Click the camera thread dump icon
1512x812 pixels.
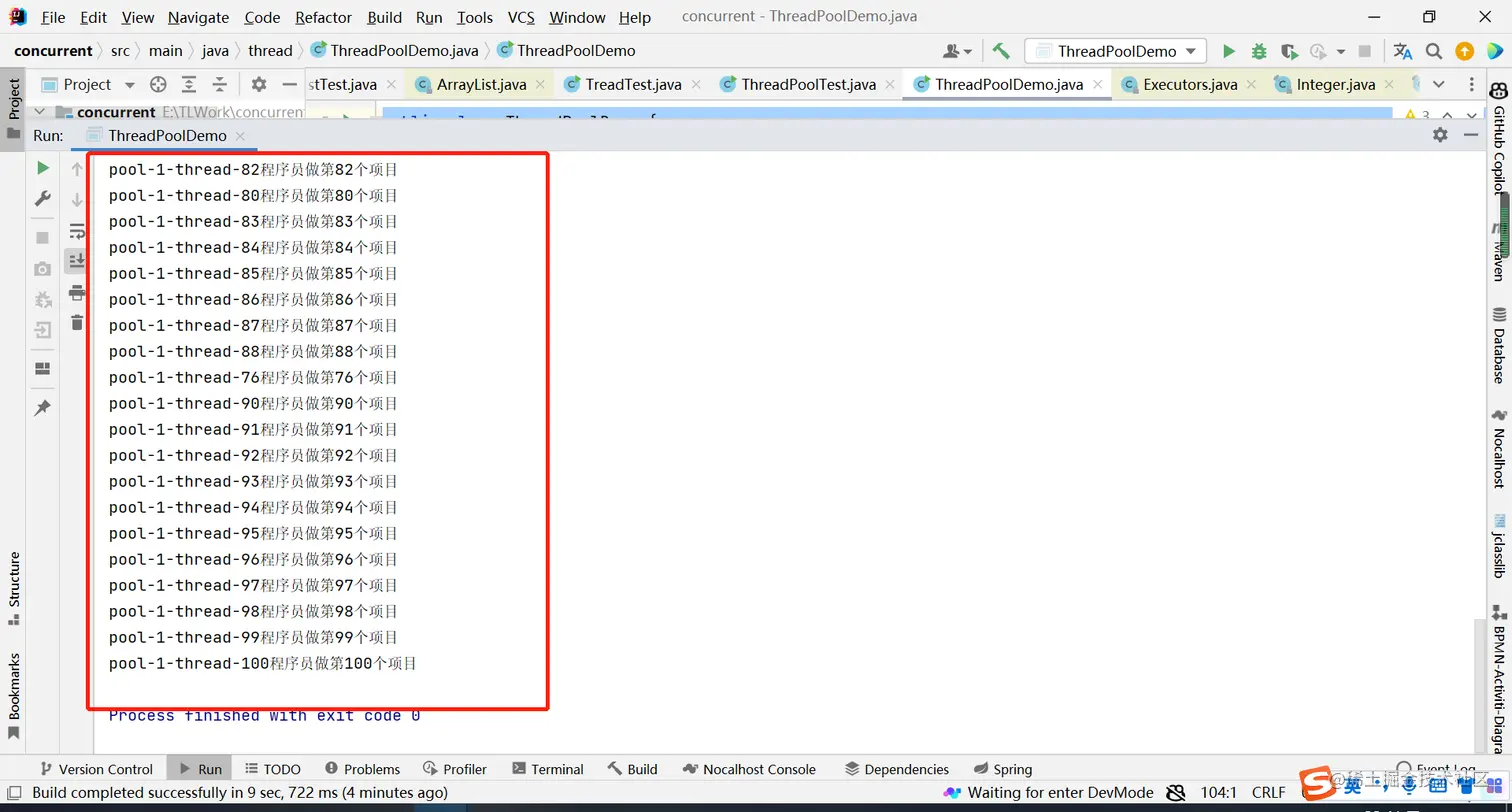pos(43,269)
